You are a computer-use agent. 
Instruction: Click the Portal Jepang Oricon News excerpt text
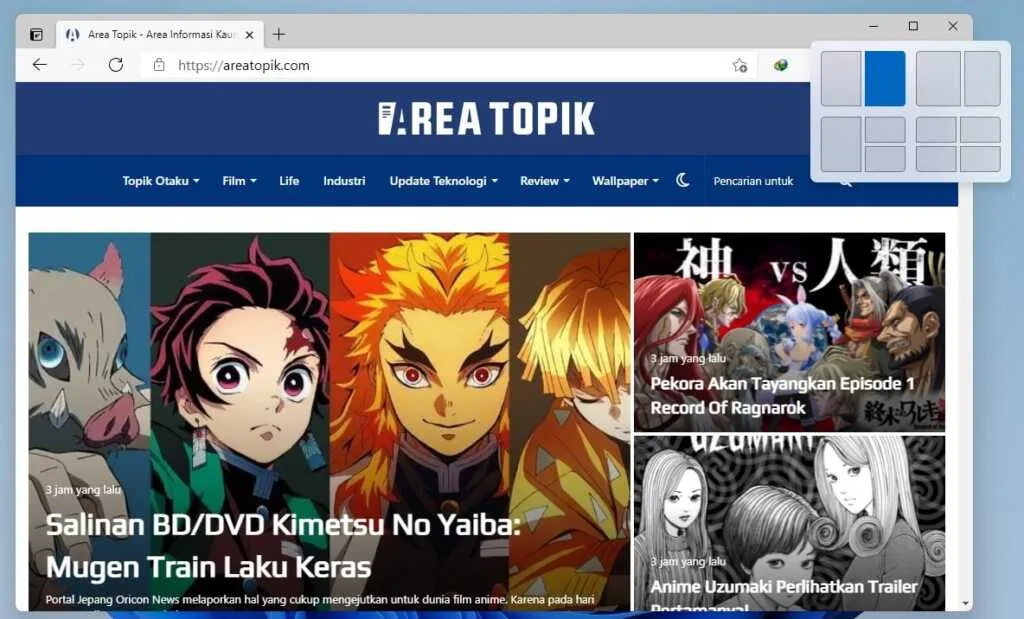coord(320,599)
